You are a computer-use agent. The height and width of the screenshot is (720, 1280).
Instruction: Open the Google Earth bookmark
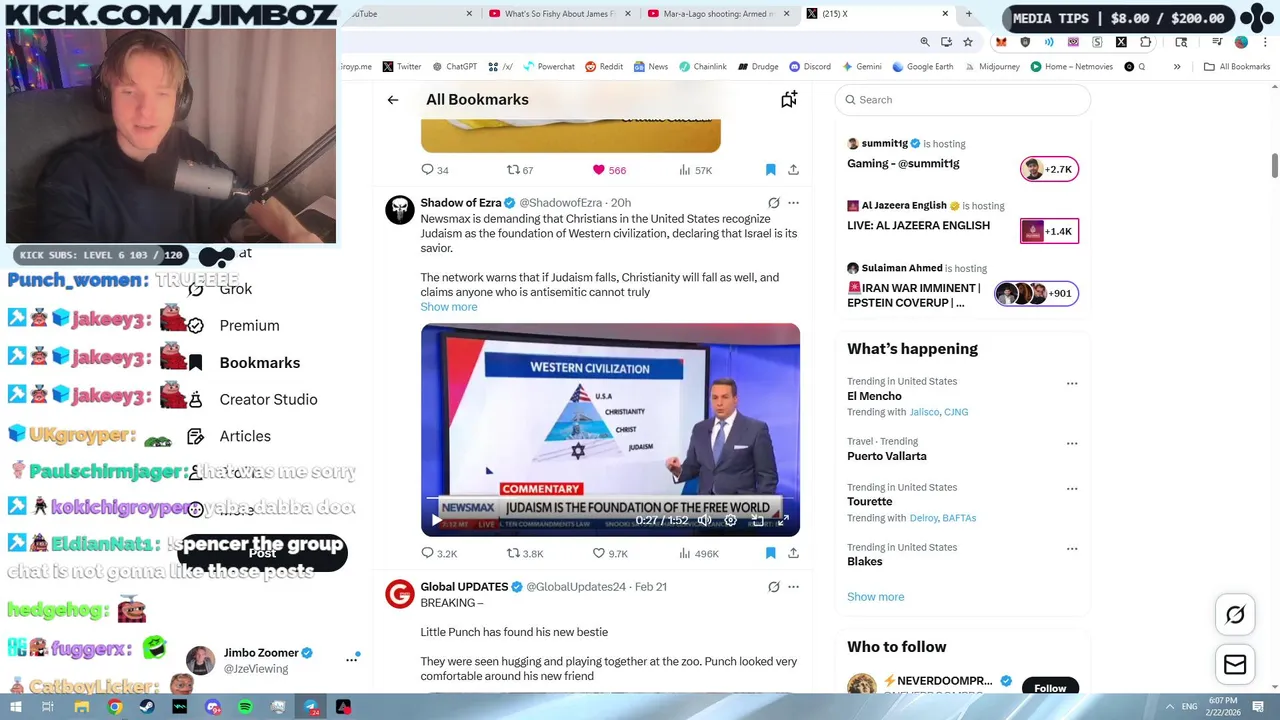(x=923, y=67)
